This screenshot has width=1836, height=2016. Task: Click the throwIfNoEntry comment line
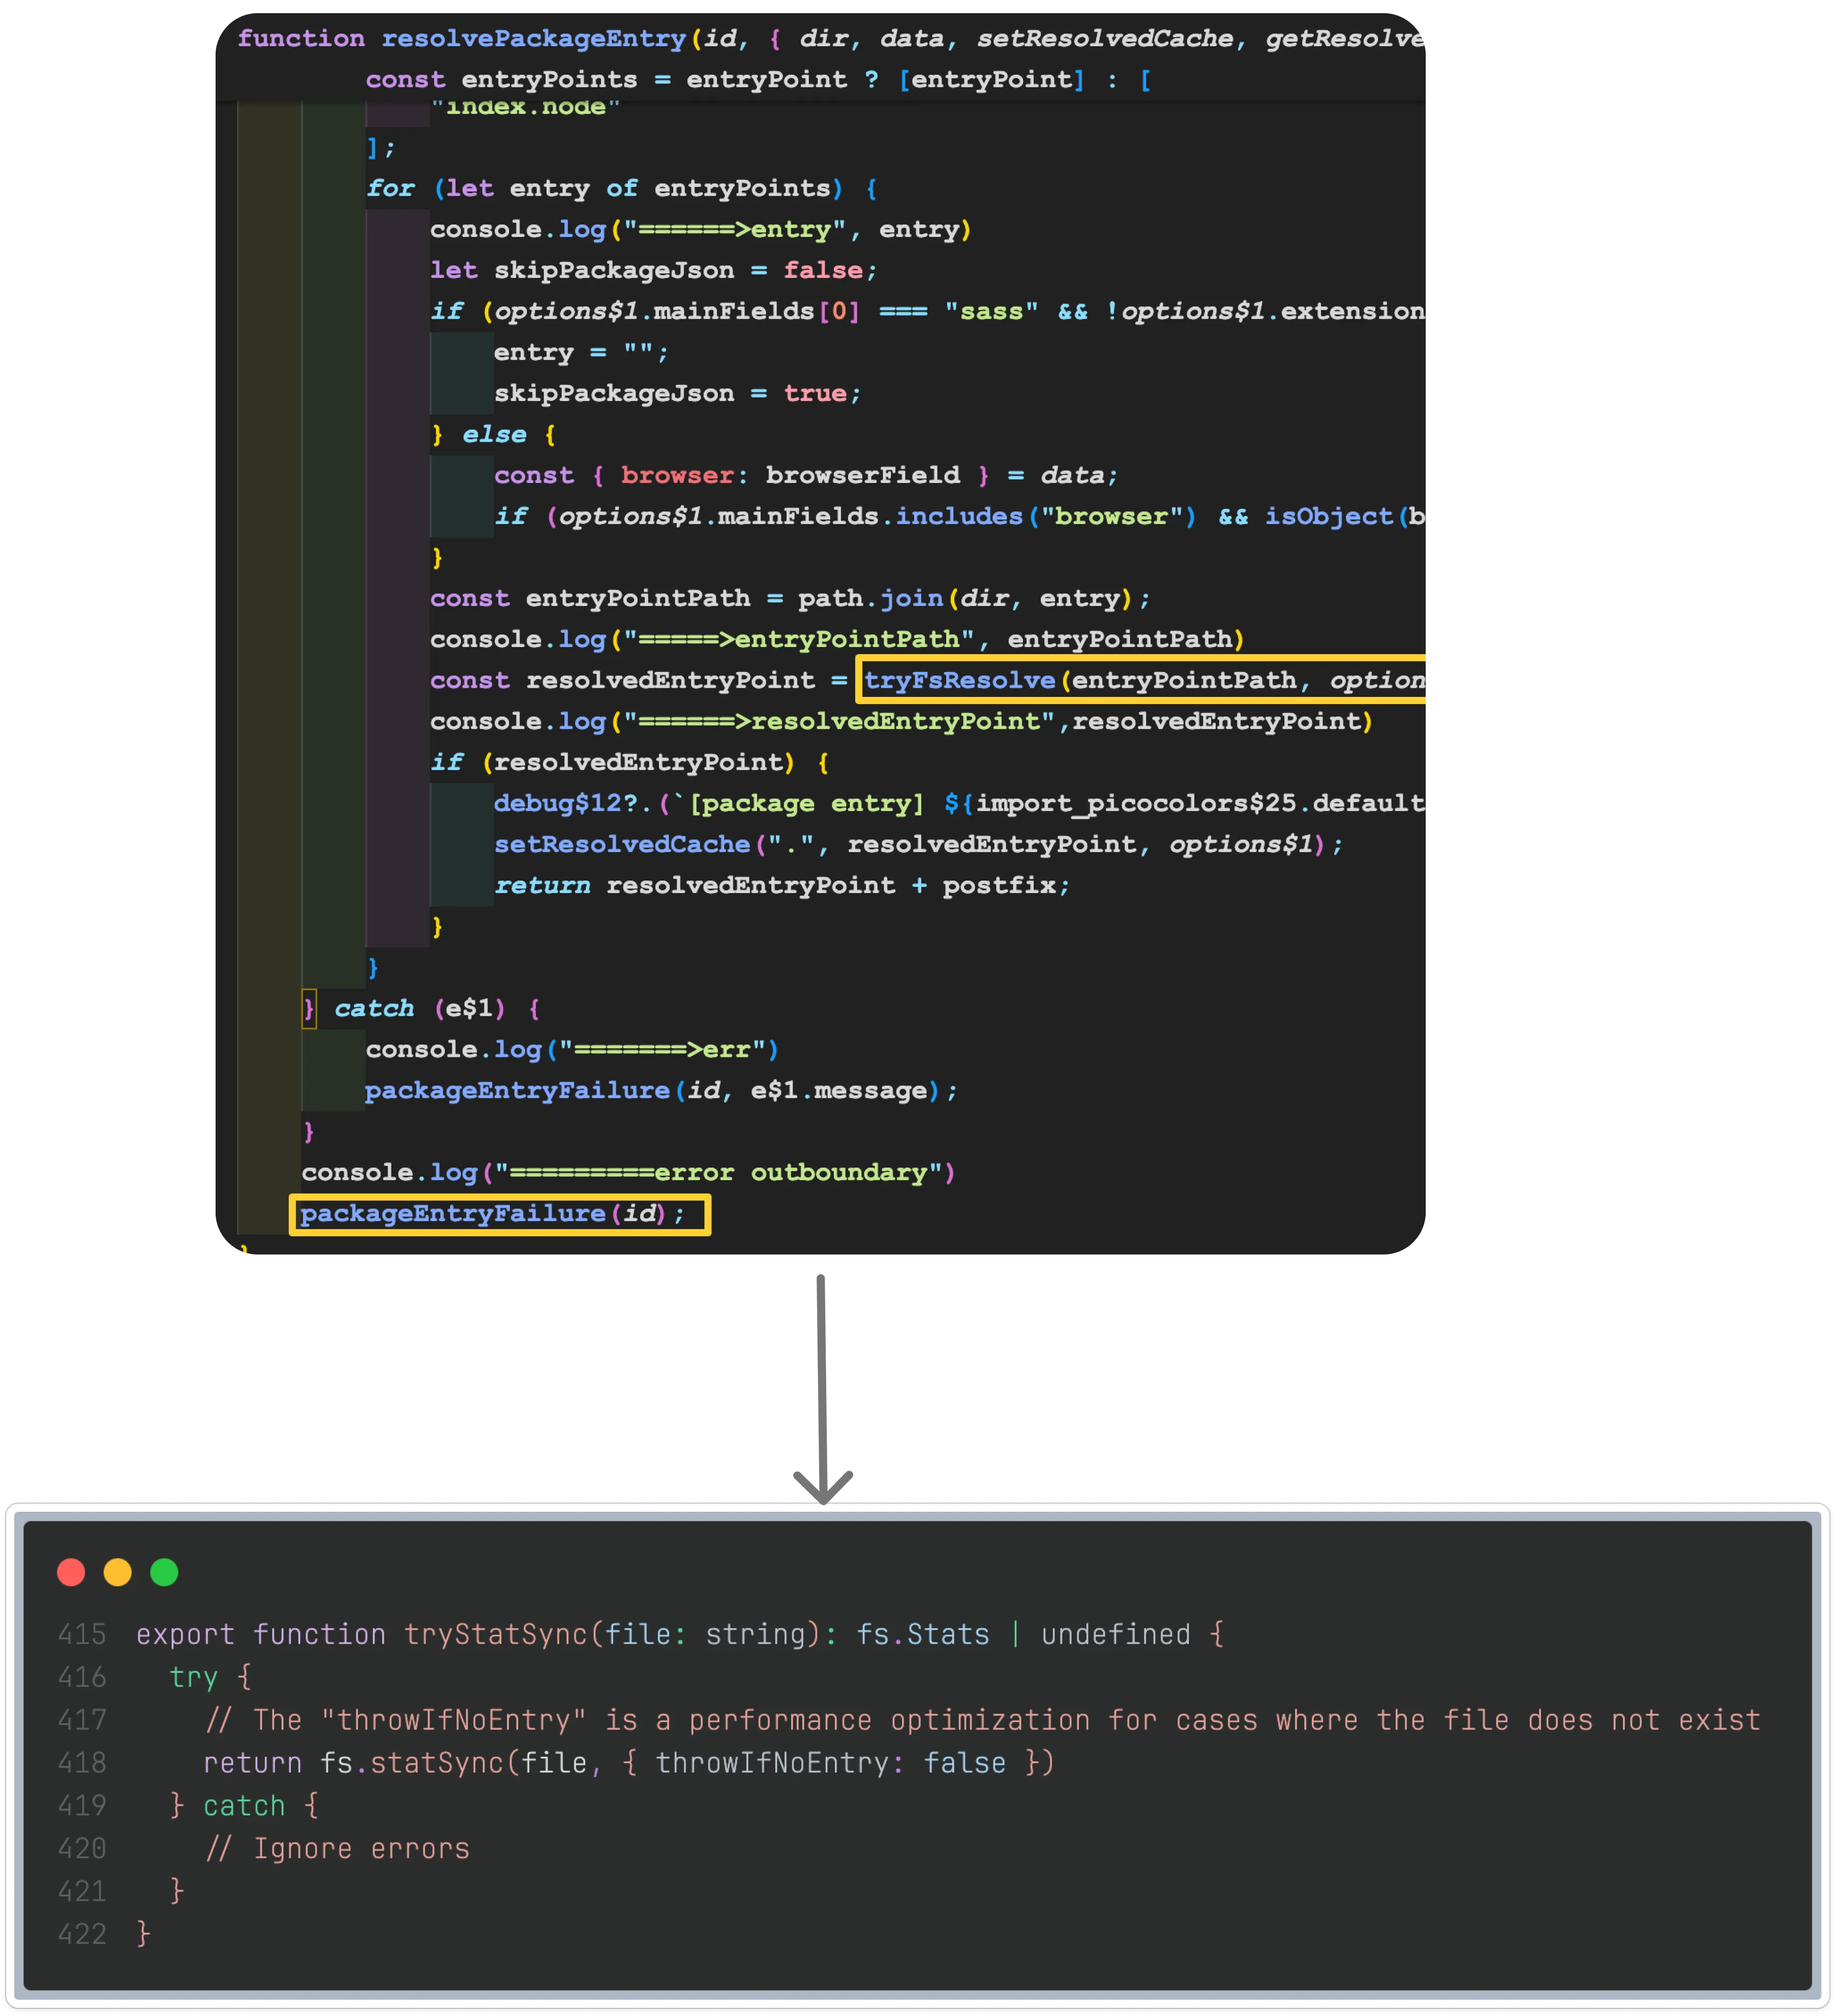[982, 1720]
